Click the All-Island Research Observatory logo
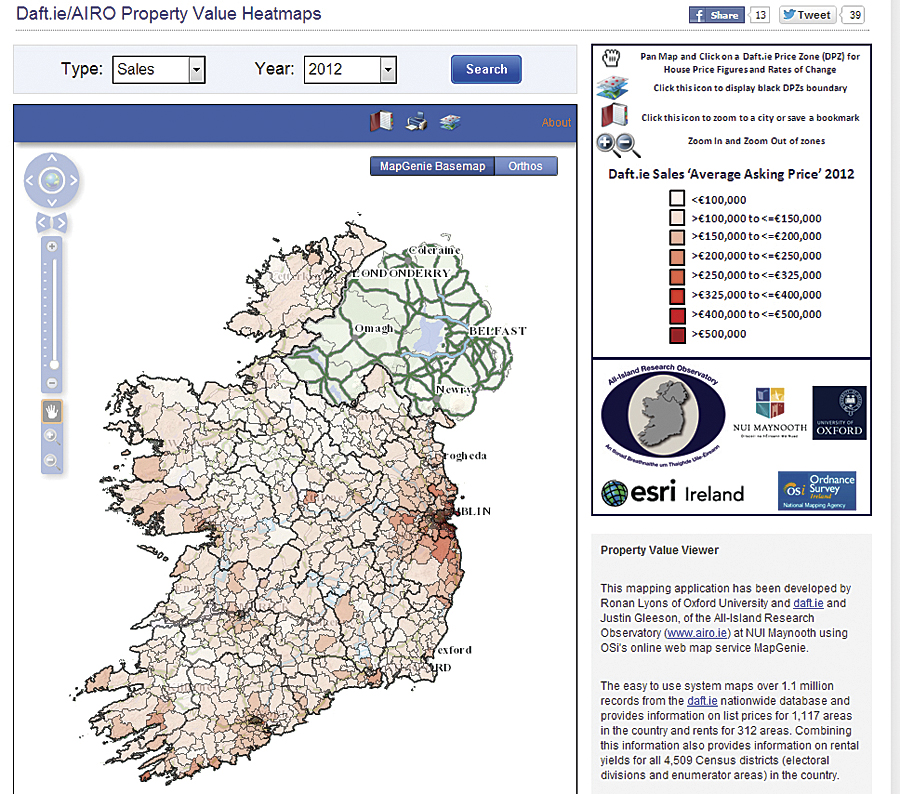This screenshot has width=900, height=794. coord(663,415)
